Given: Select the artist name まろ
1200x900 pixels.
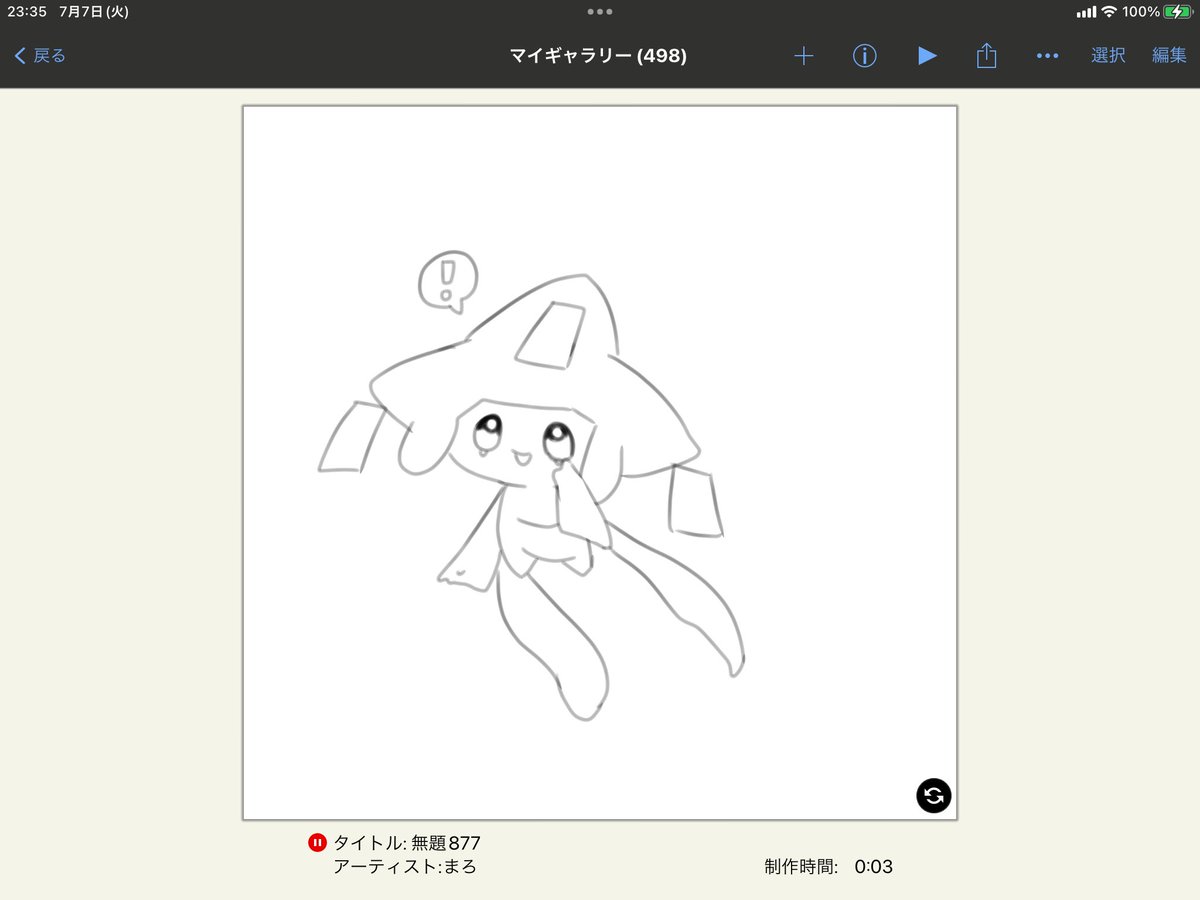Looking at the screenshot, I should pyautogui.click(x=460, y=867).
